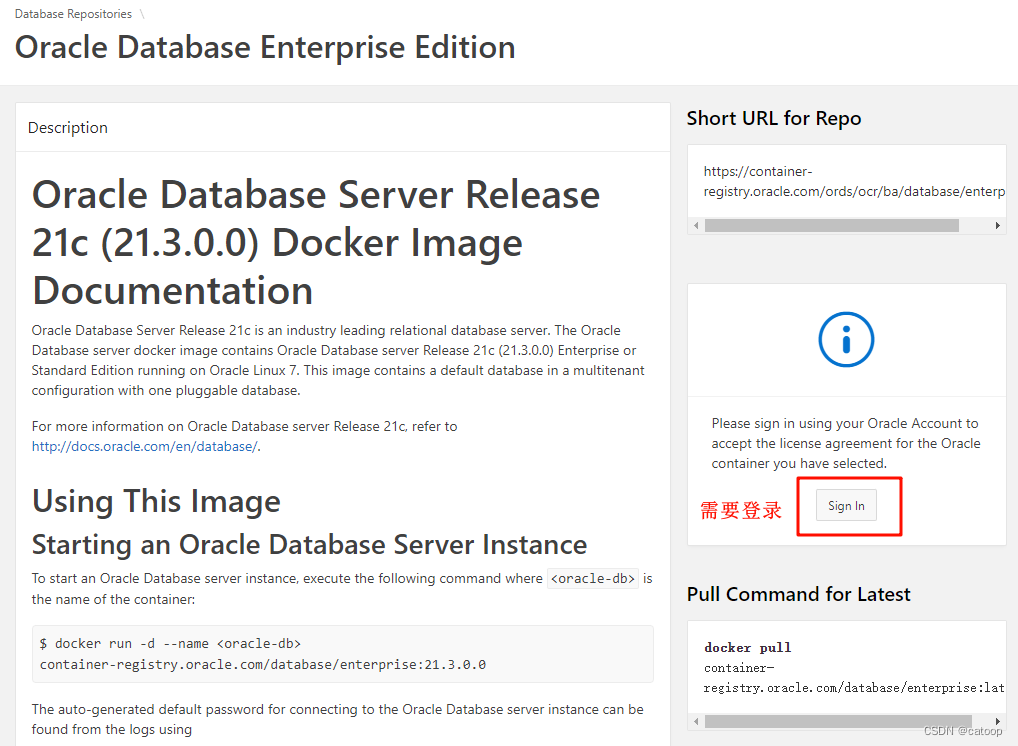
Task: Click the Oracle Database Enterprise Edition page title
Action: pos(265,47)
